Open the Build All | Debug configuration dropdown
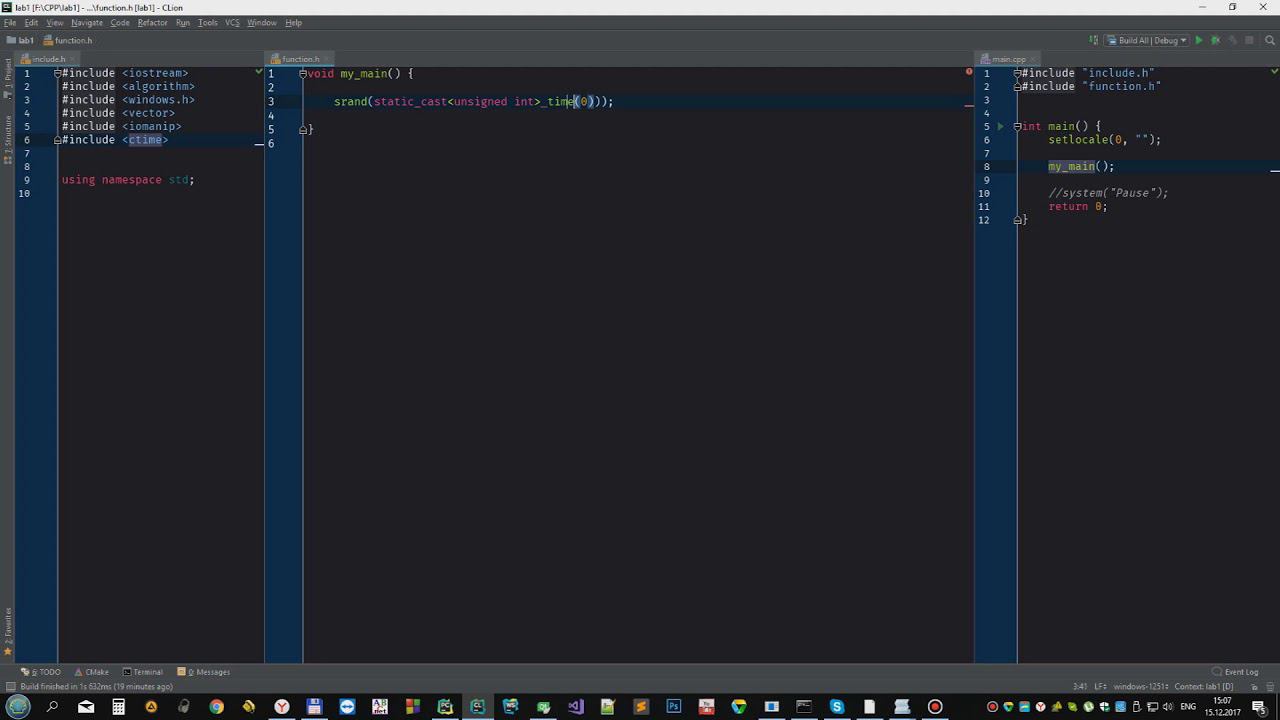1280x720 pixels. tap(1146, 40)
